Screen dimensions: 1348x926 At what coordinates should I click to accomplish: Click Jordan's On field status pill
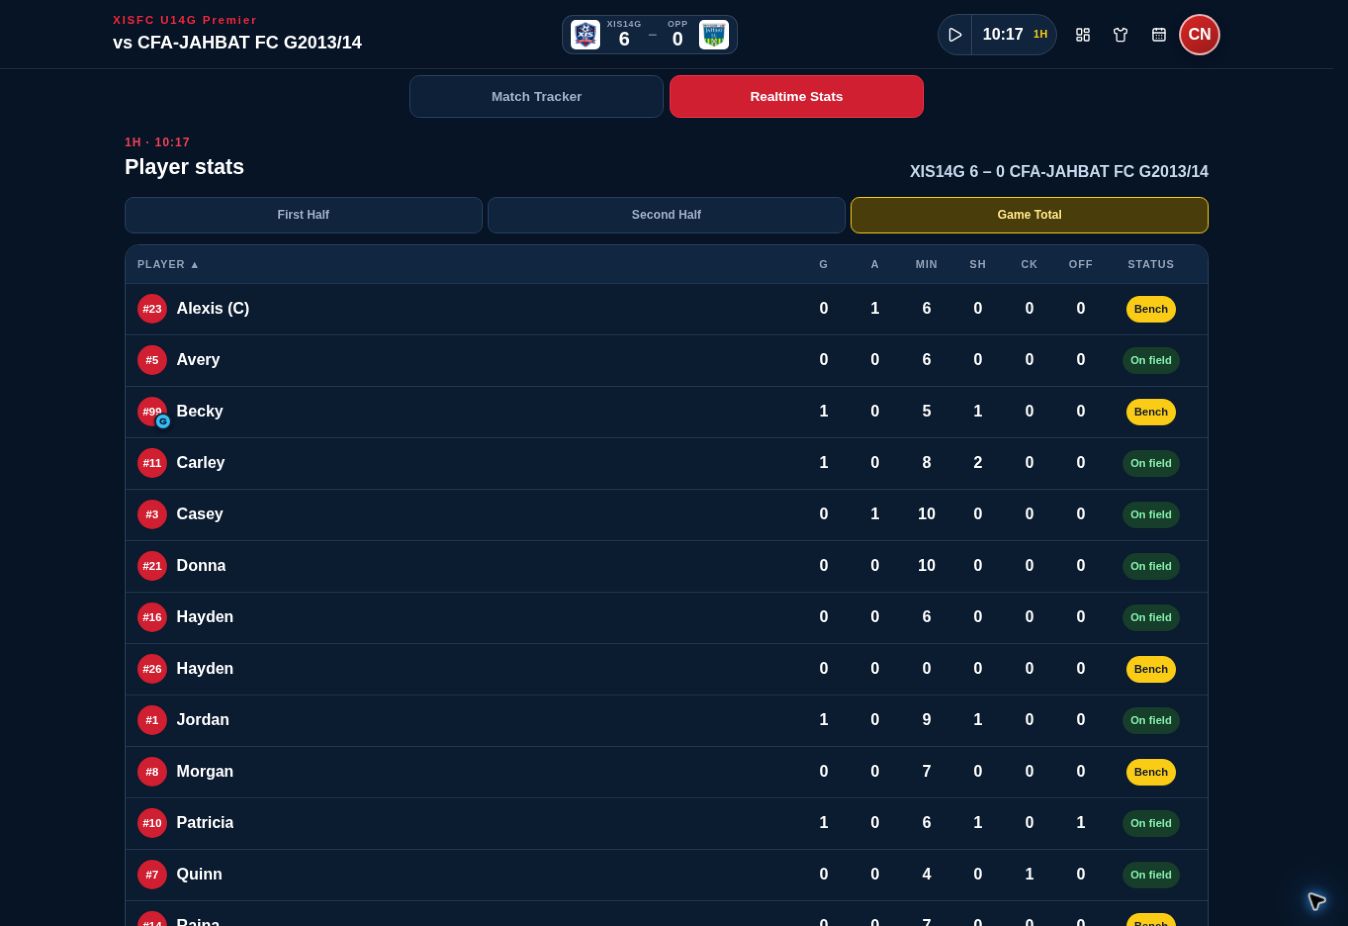click(1151, 720)
